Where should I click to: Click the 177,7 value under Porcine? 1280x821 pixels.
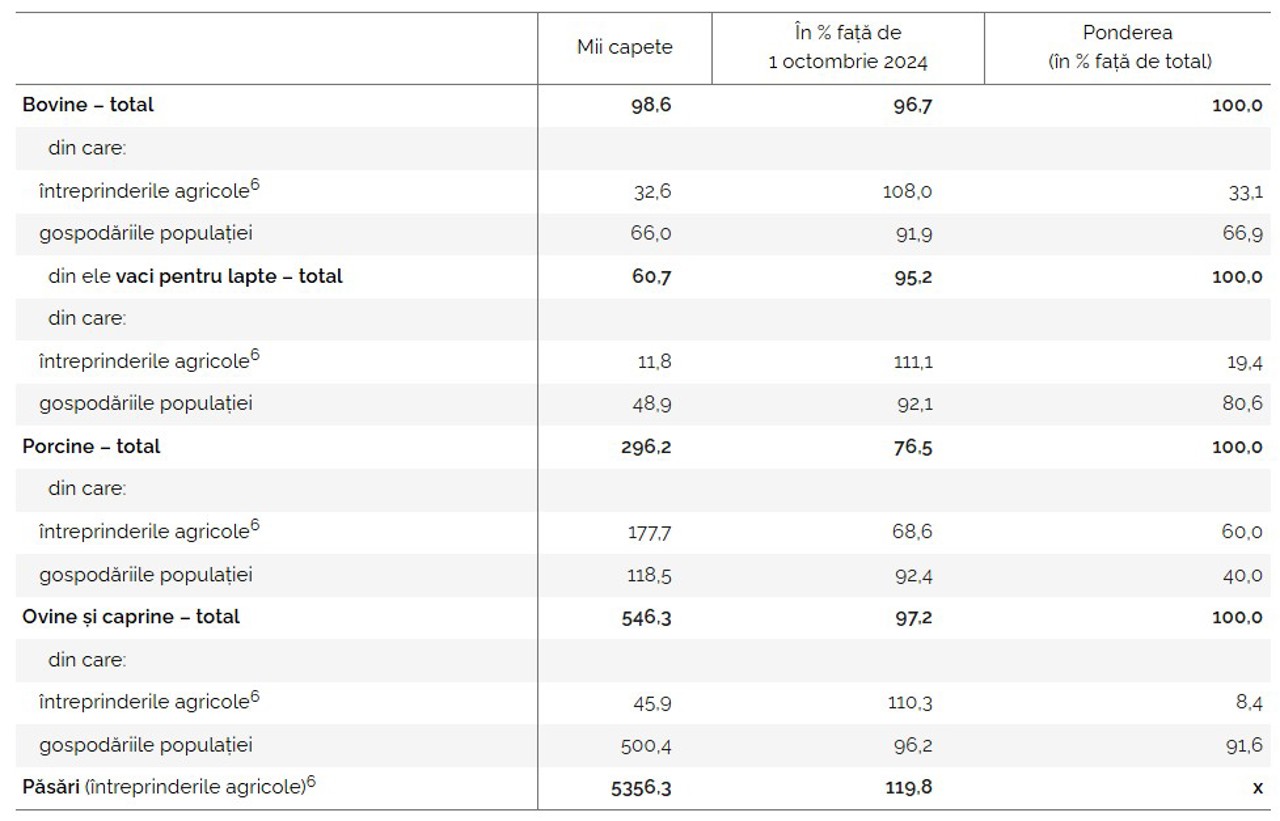pyautogui.click(x=647, y=532)
